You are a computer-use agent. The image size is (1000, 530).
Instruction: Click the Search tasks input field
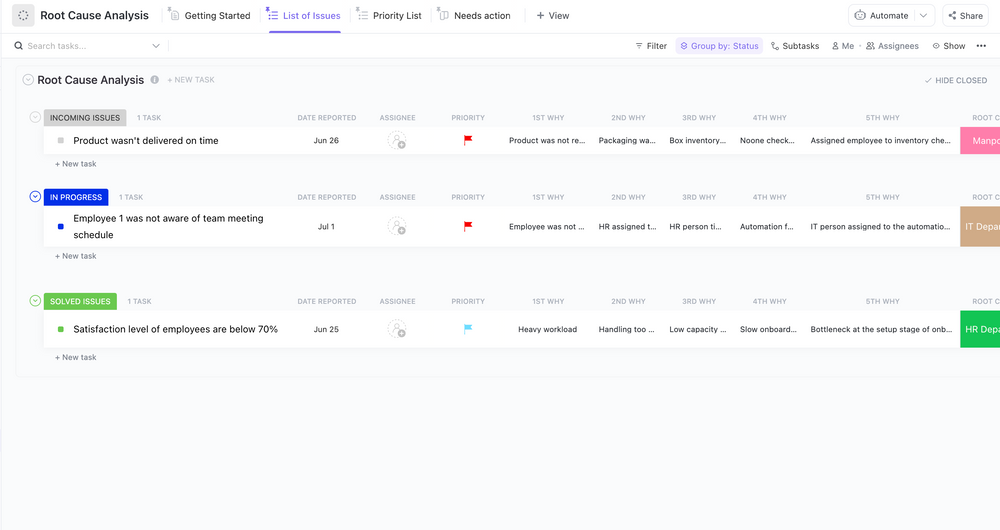[x=85, y=46]
